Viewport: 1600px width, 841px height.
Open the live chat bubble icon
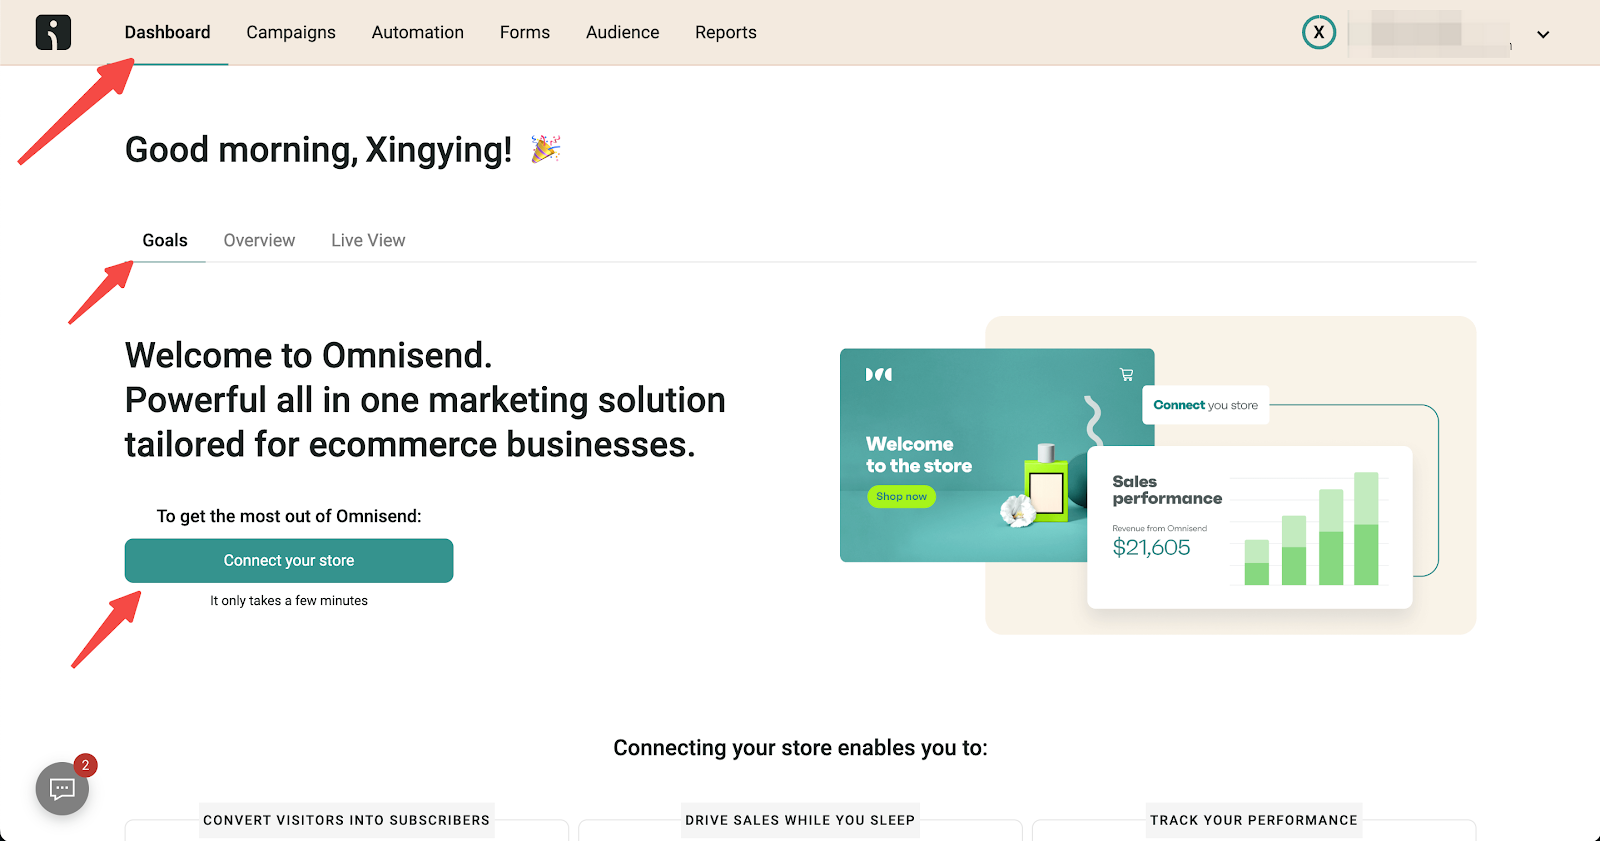coord(62,789)
